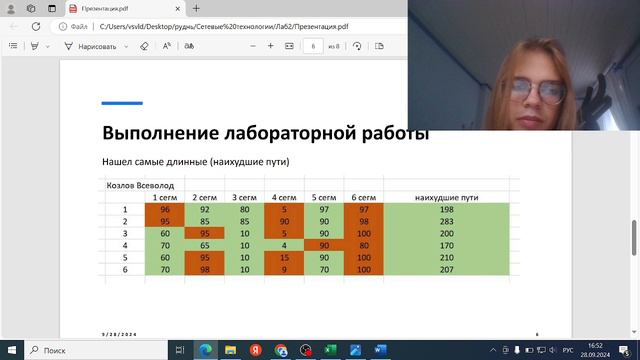Open the notification center
The image size is (640, 360).
[x=624, y=350]
